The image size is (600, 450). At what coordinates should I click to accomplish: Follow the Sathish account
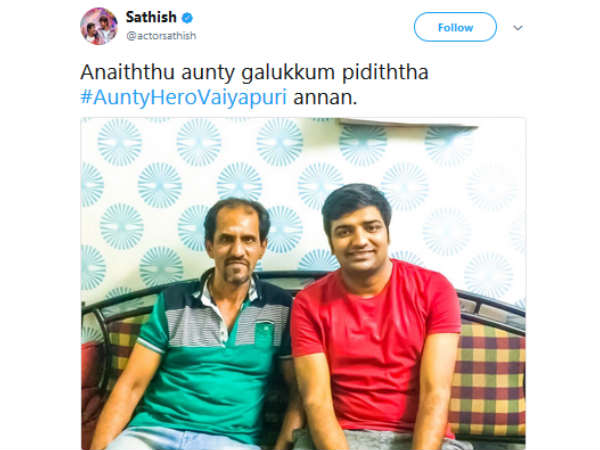tap(455, 27)
